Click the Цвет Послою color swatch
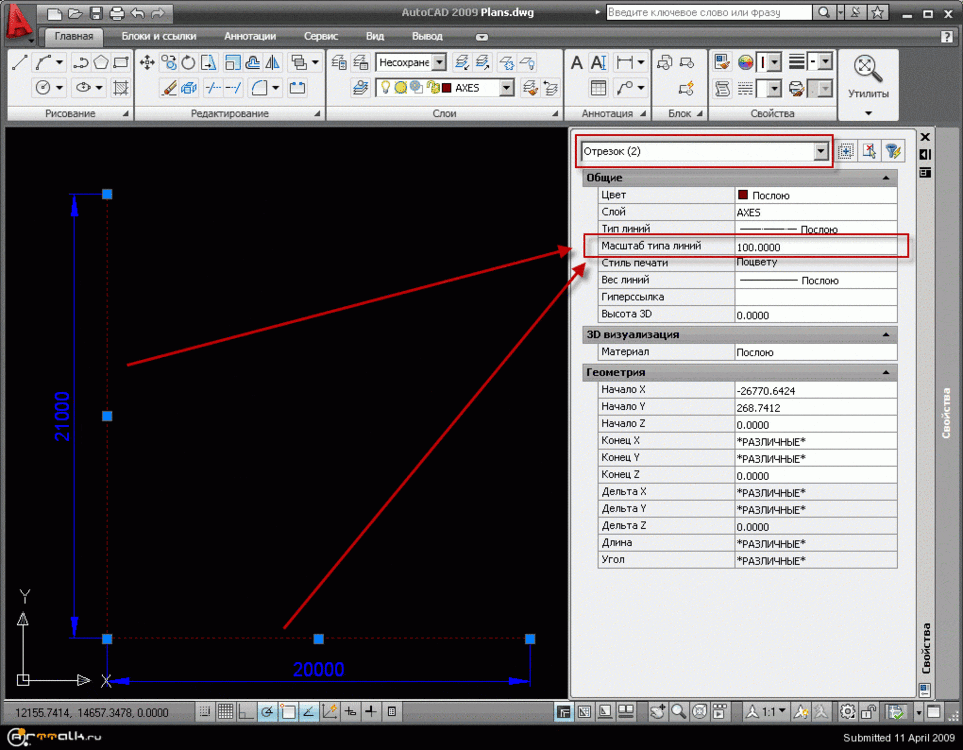This screenshot has width=963, height=750. pyautogui.click(x=743, y=195)
